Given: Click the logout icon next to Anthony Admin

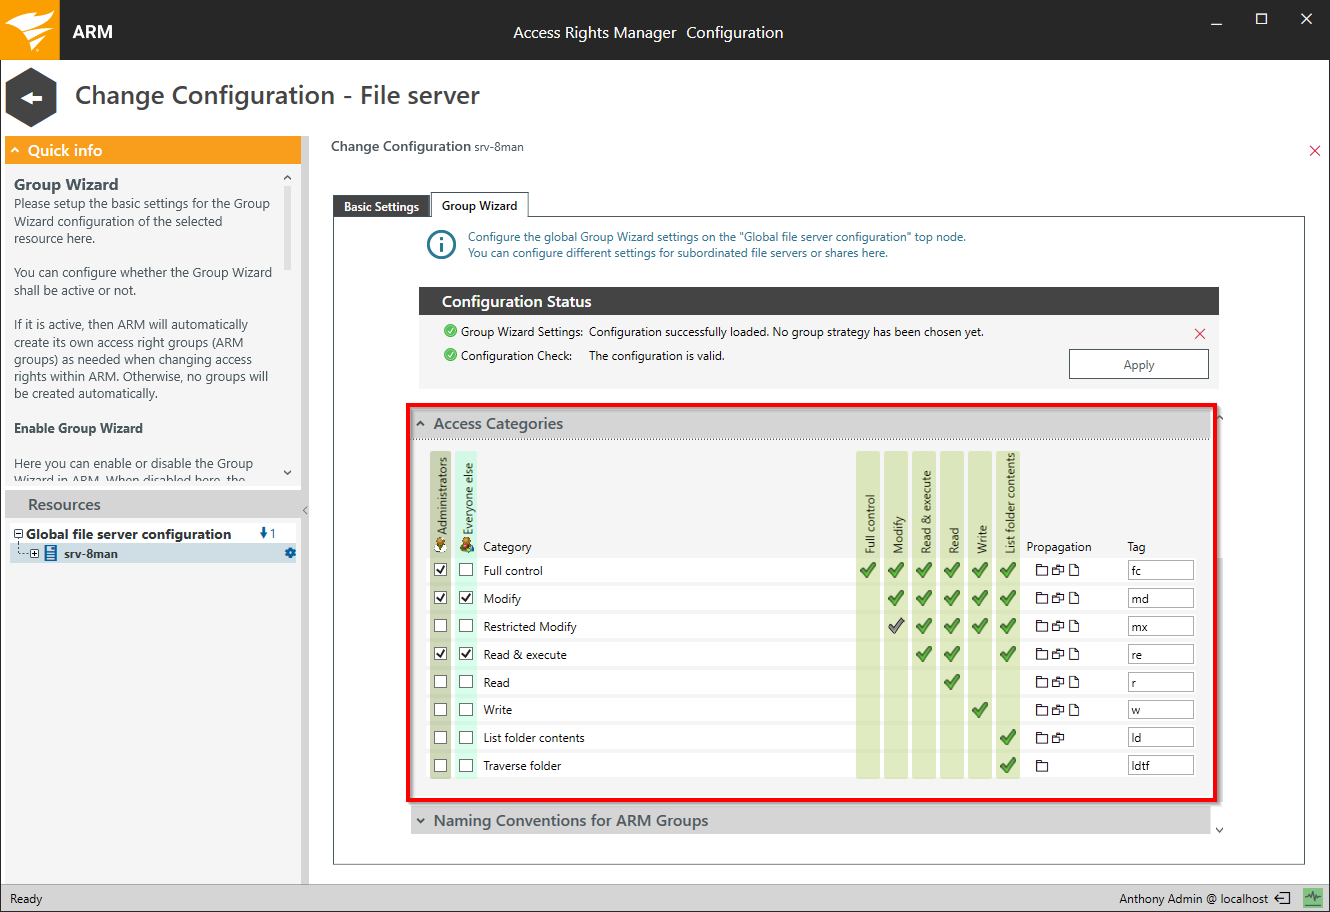Looking at the screenshot, I should tap(1282, 898).
